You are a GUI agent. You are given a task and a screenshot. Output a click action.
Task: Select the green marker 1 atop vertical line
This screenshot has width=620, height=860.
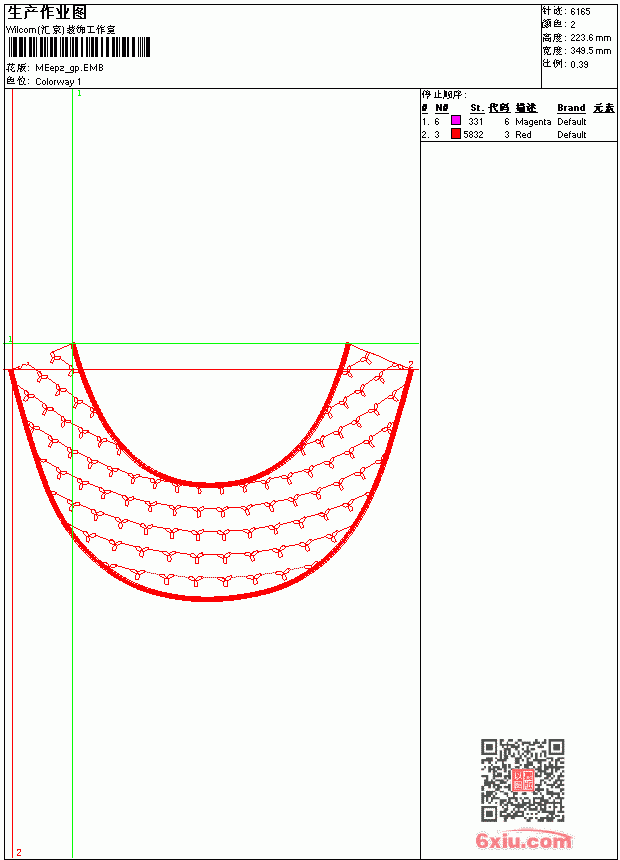(x=79, y=94)
